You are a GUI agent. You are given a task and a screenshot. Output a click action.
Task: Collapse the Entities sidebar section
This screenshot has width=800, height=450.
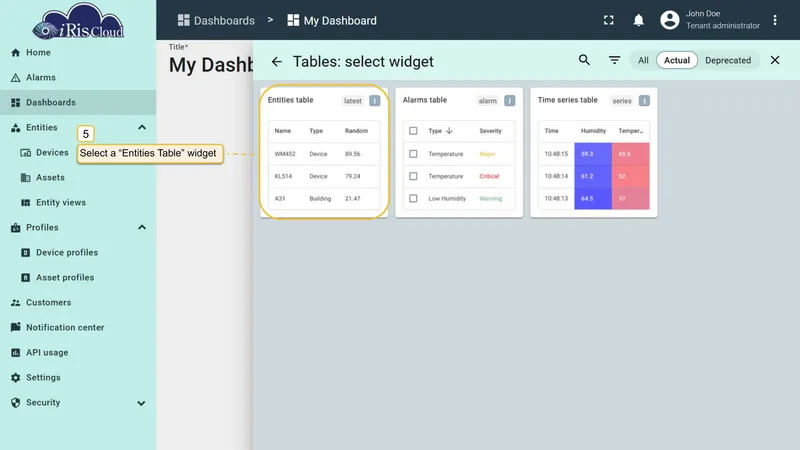[x=142, y=127]
